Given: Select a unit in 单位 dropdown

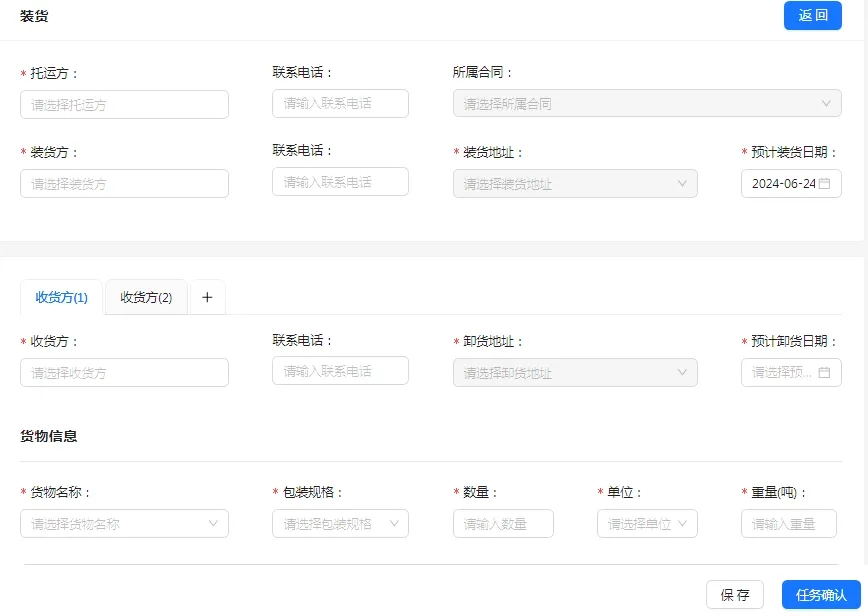Looking at the screenshot, I should coord(647,524).
